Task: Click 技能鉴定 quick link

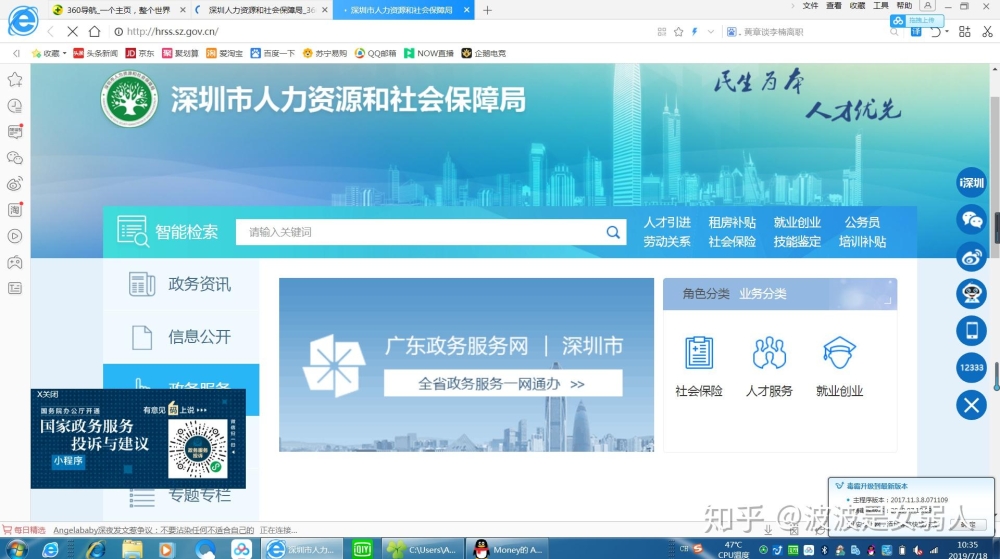Action: click(797, 242)
